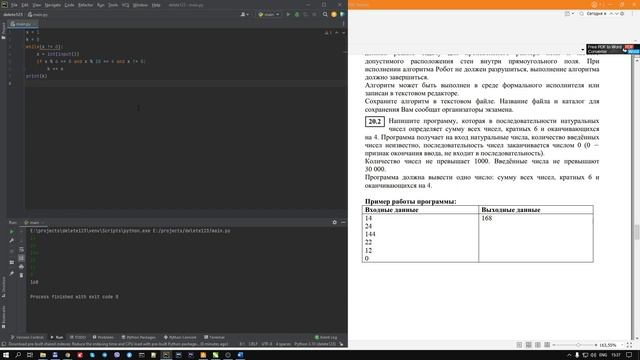
Task: Open the IDE updates icon in the toolbar
Action: (333, 14)
